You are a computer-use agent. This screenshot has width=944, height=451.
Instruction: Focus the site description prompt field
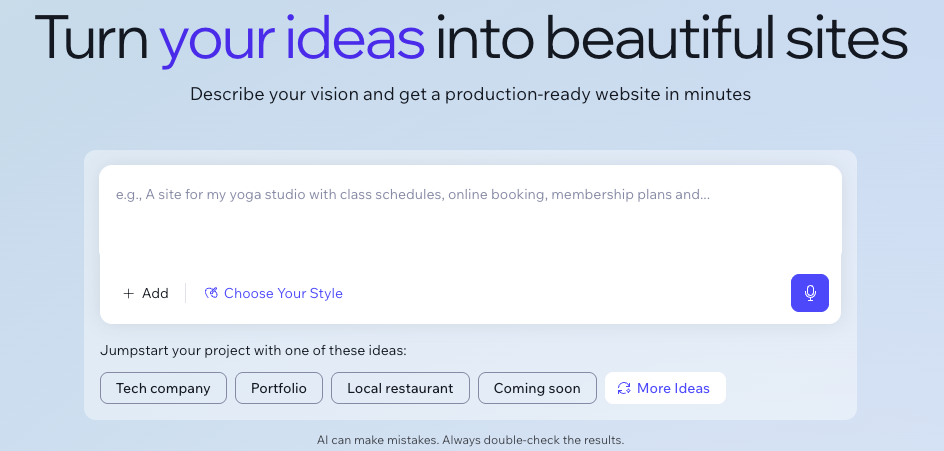point(470,212)
